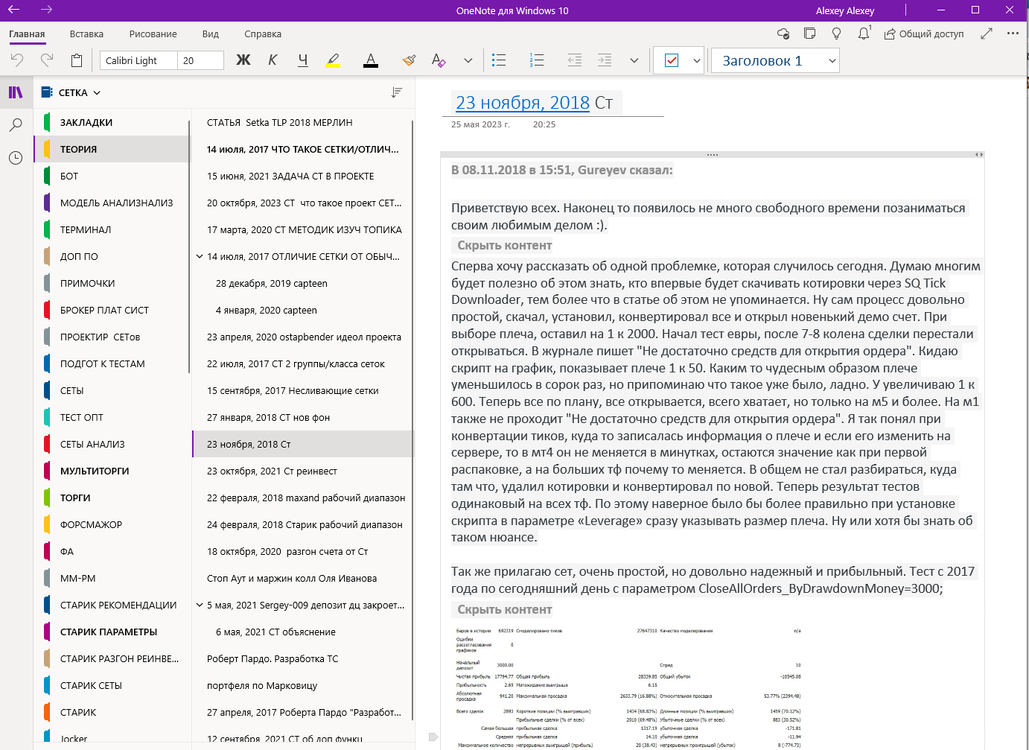The height and width of the screenshot is (750, 1029).
Task: Toggle italic formatting (К)
Action: point(272,60)
